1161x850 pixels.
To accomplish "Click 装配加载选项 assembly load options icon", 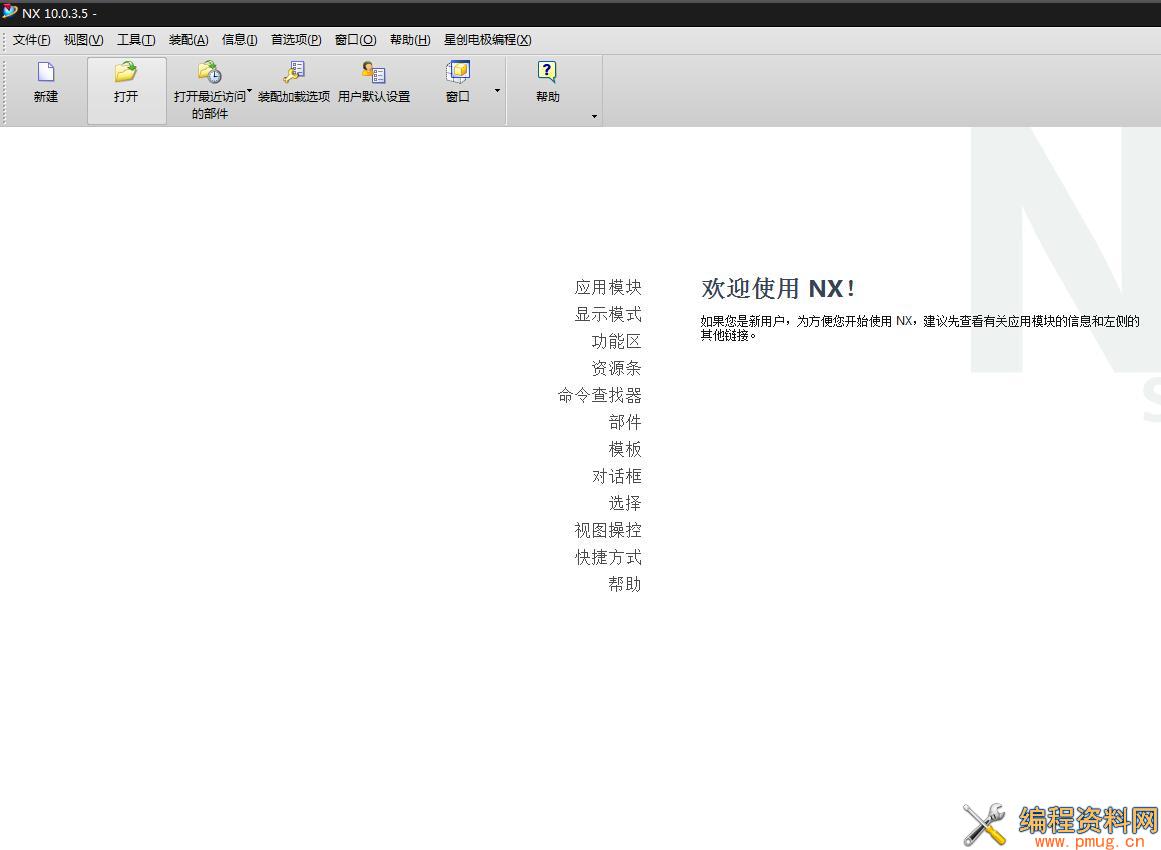I will [x=294, y=72].
